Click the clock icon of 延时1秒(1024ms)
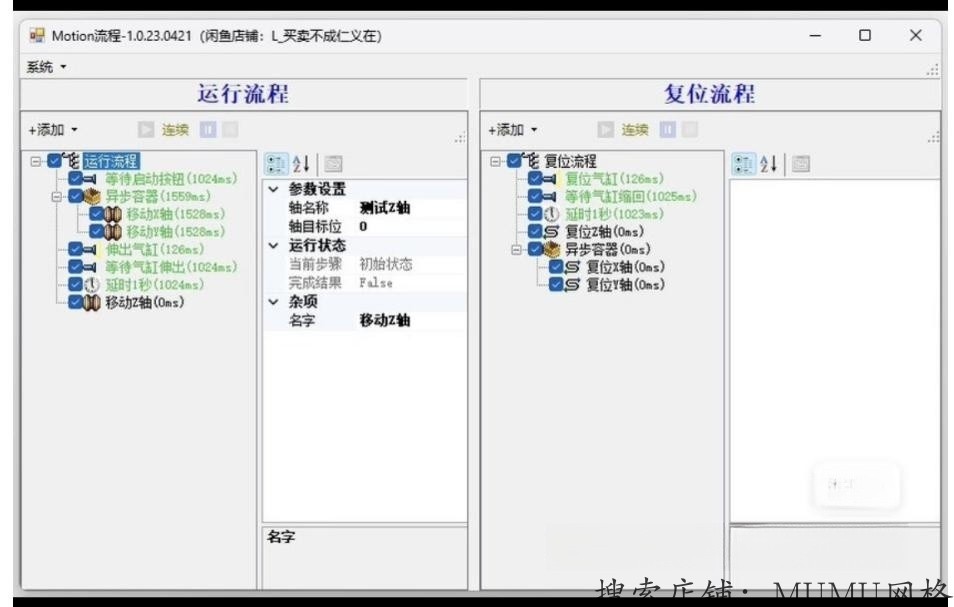The height and width of the screenshot is (607, 954). [x=92, y=285]
